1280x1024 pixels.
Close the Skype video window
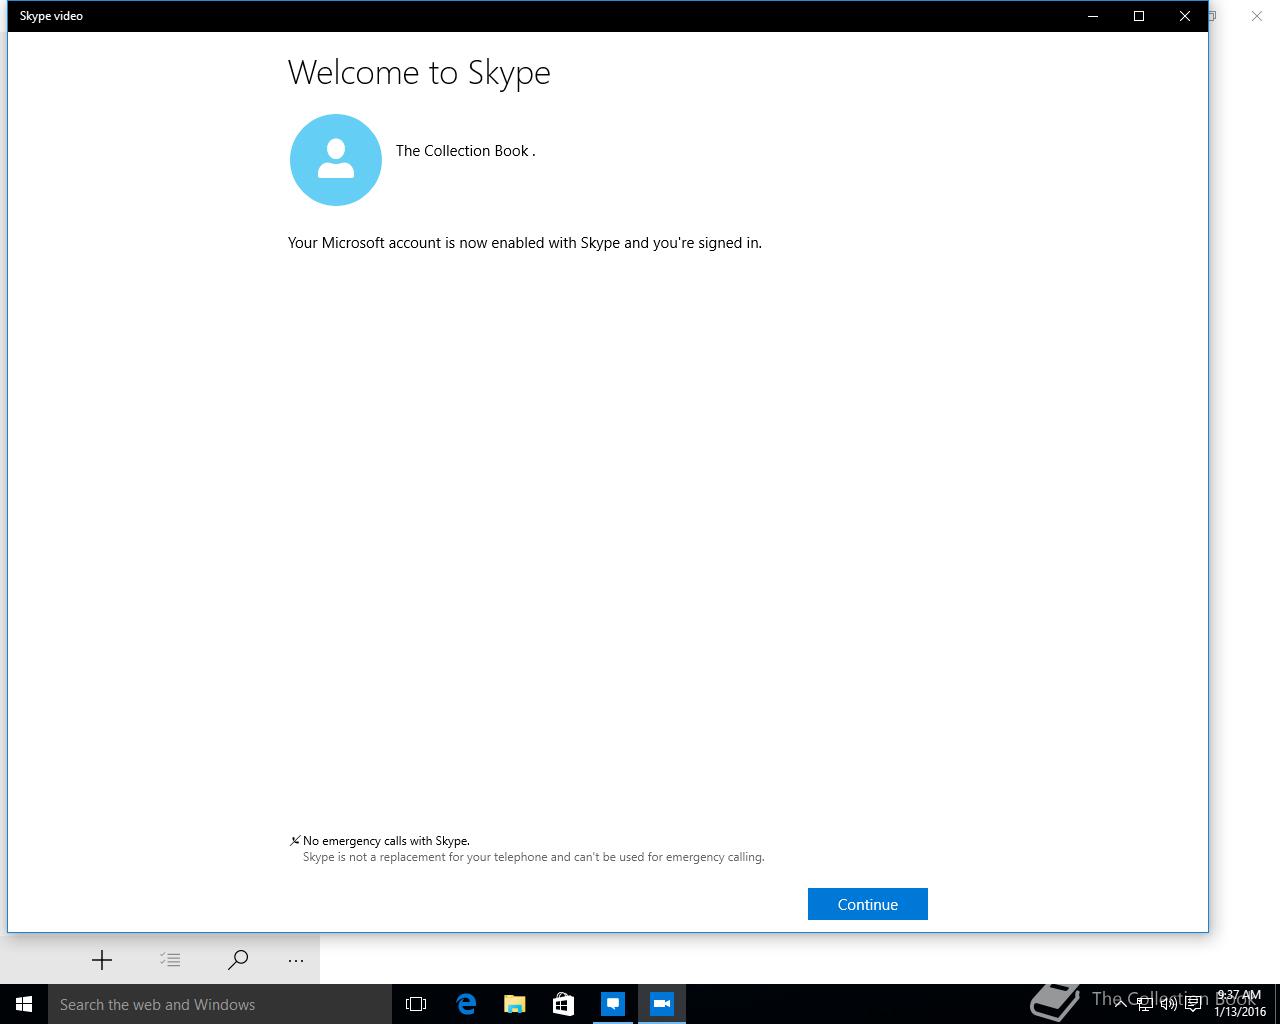tap(1185, 16)
